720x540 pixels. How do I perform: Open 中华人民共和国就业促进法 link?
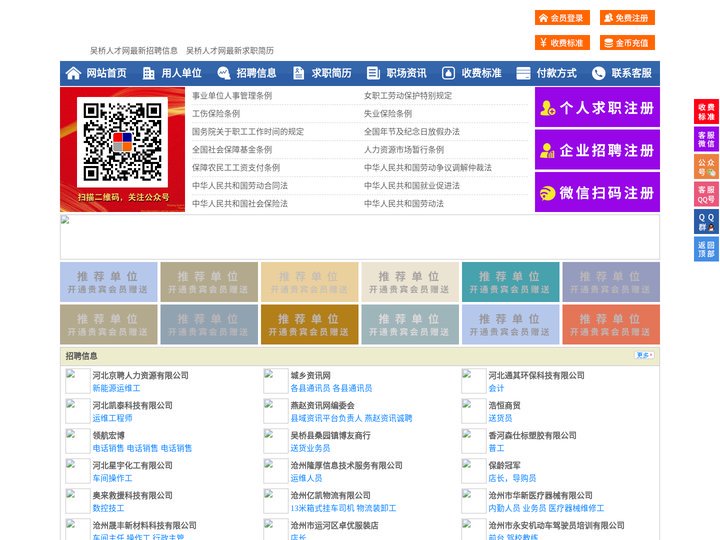pyautogui.click(x=412, y=186)
